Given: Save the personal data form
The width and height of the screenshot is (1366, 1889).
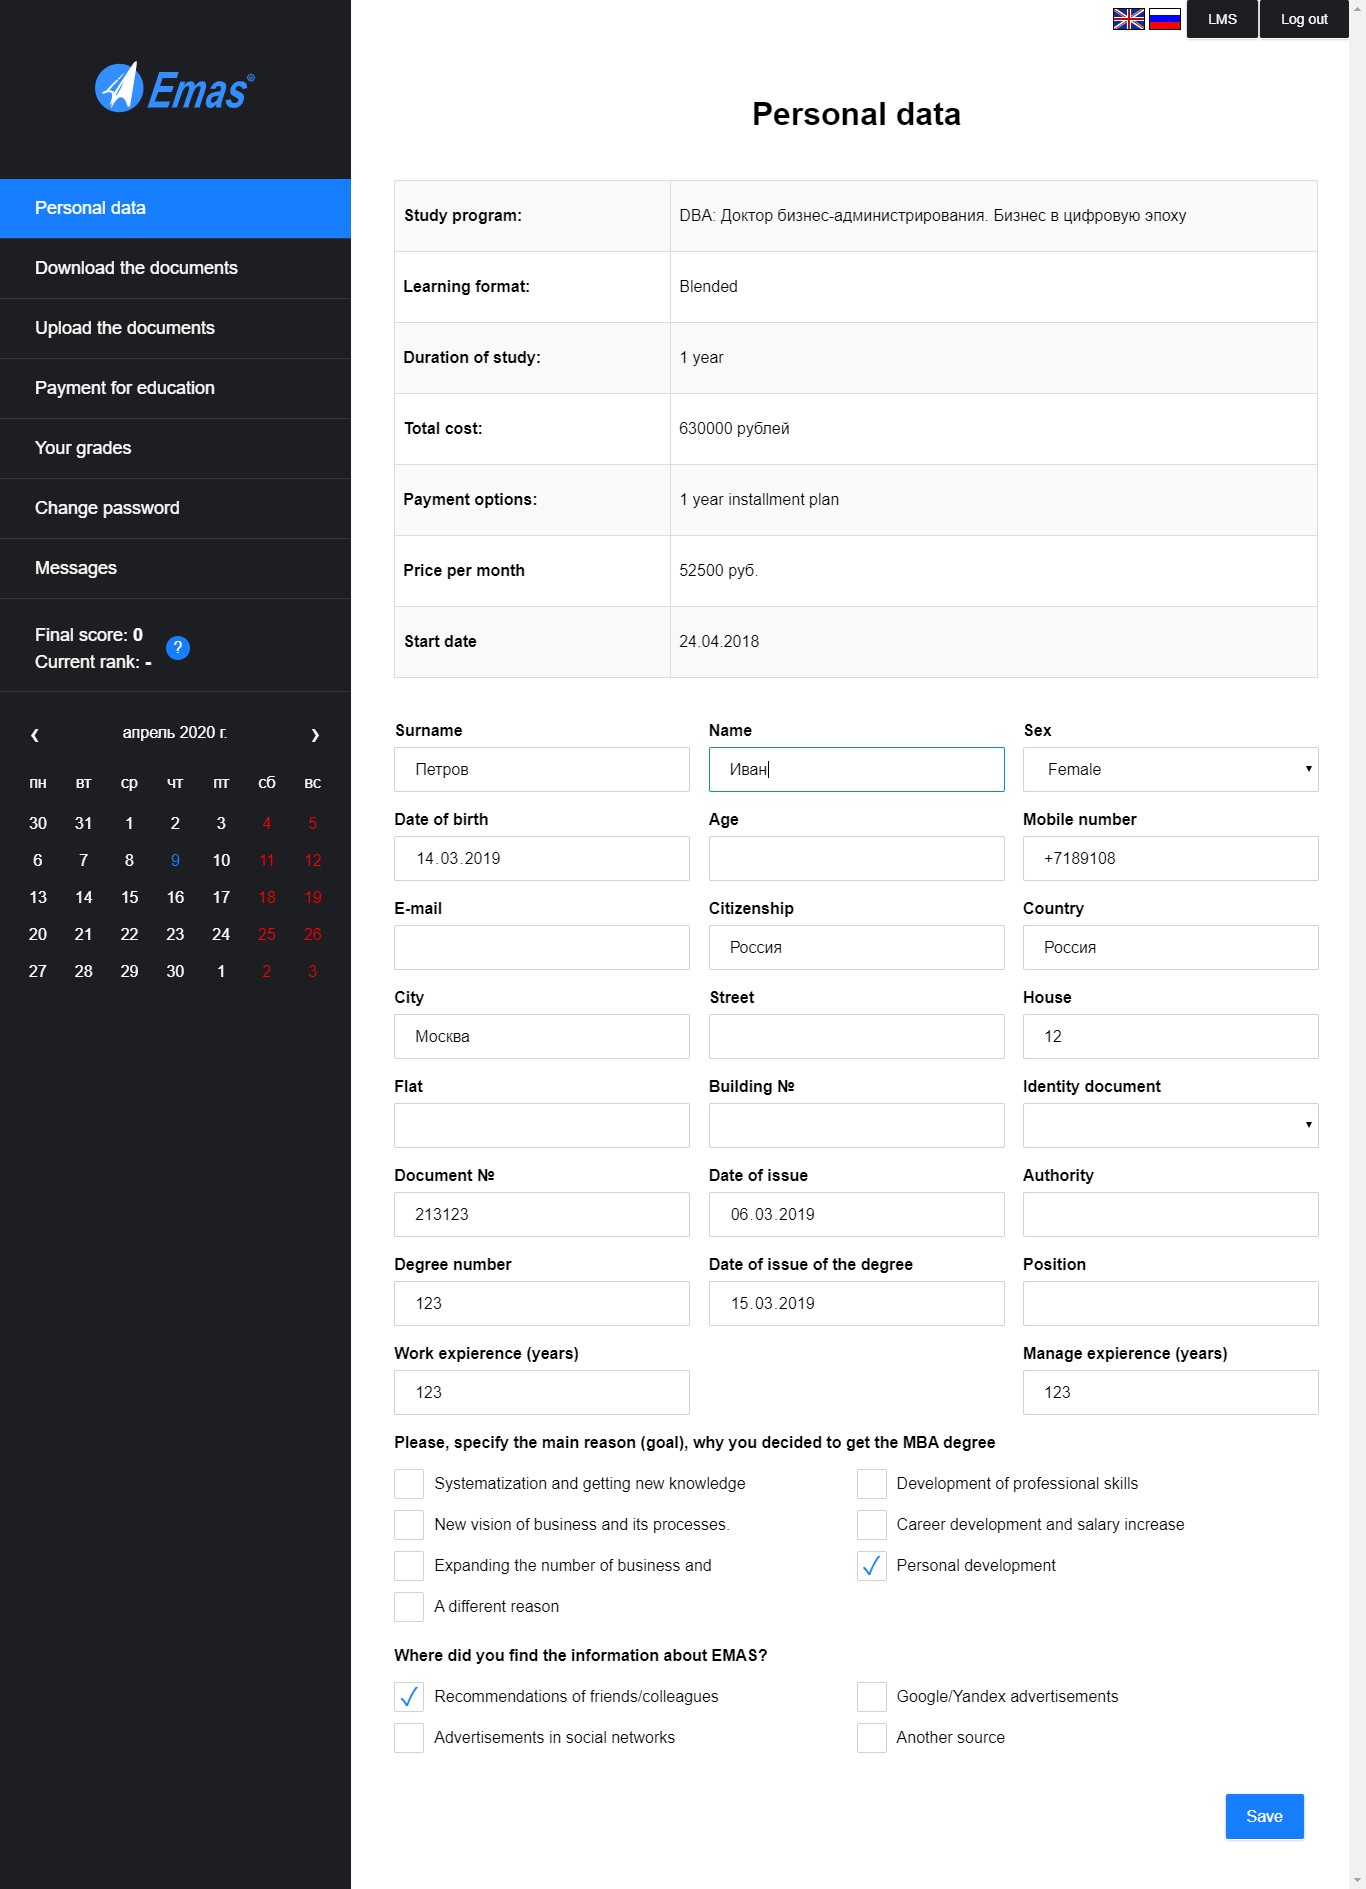Looking at the screenshot, I should pos(1264,1816).
